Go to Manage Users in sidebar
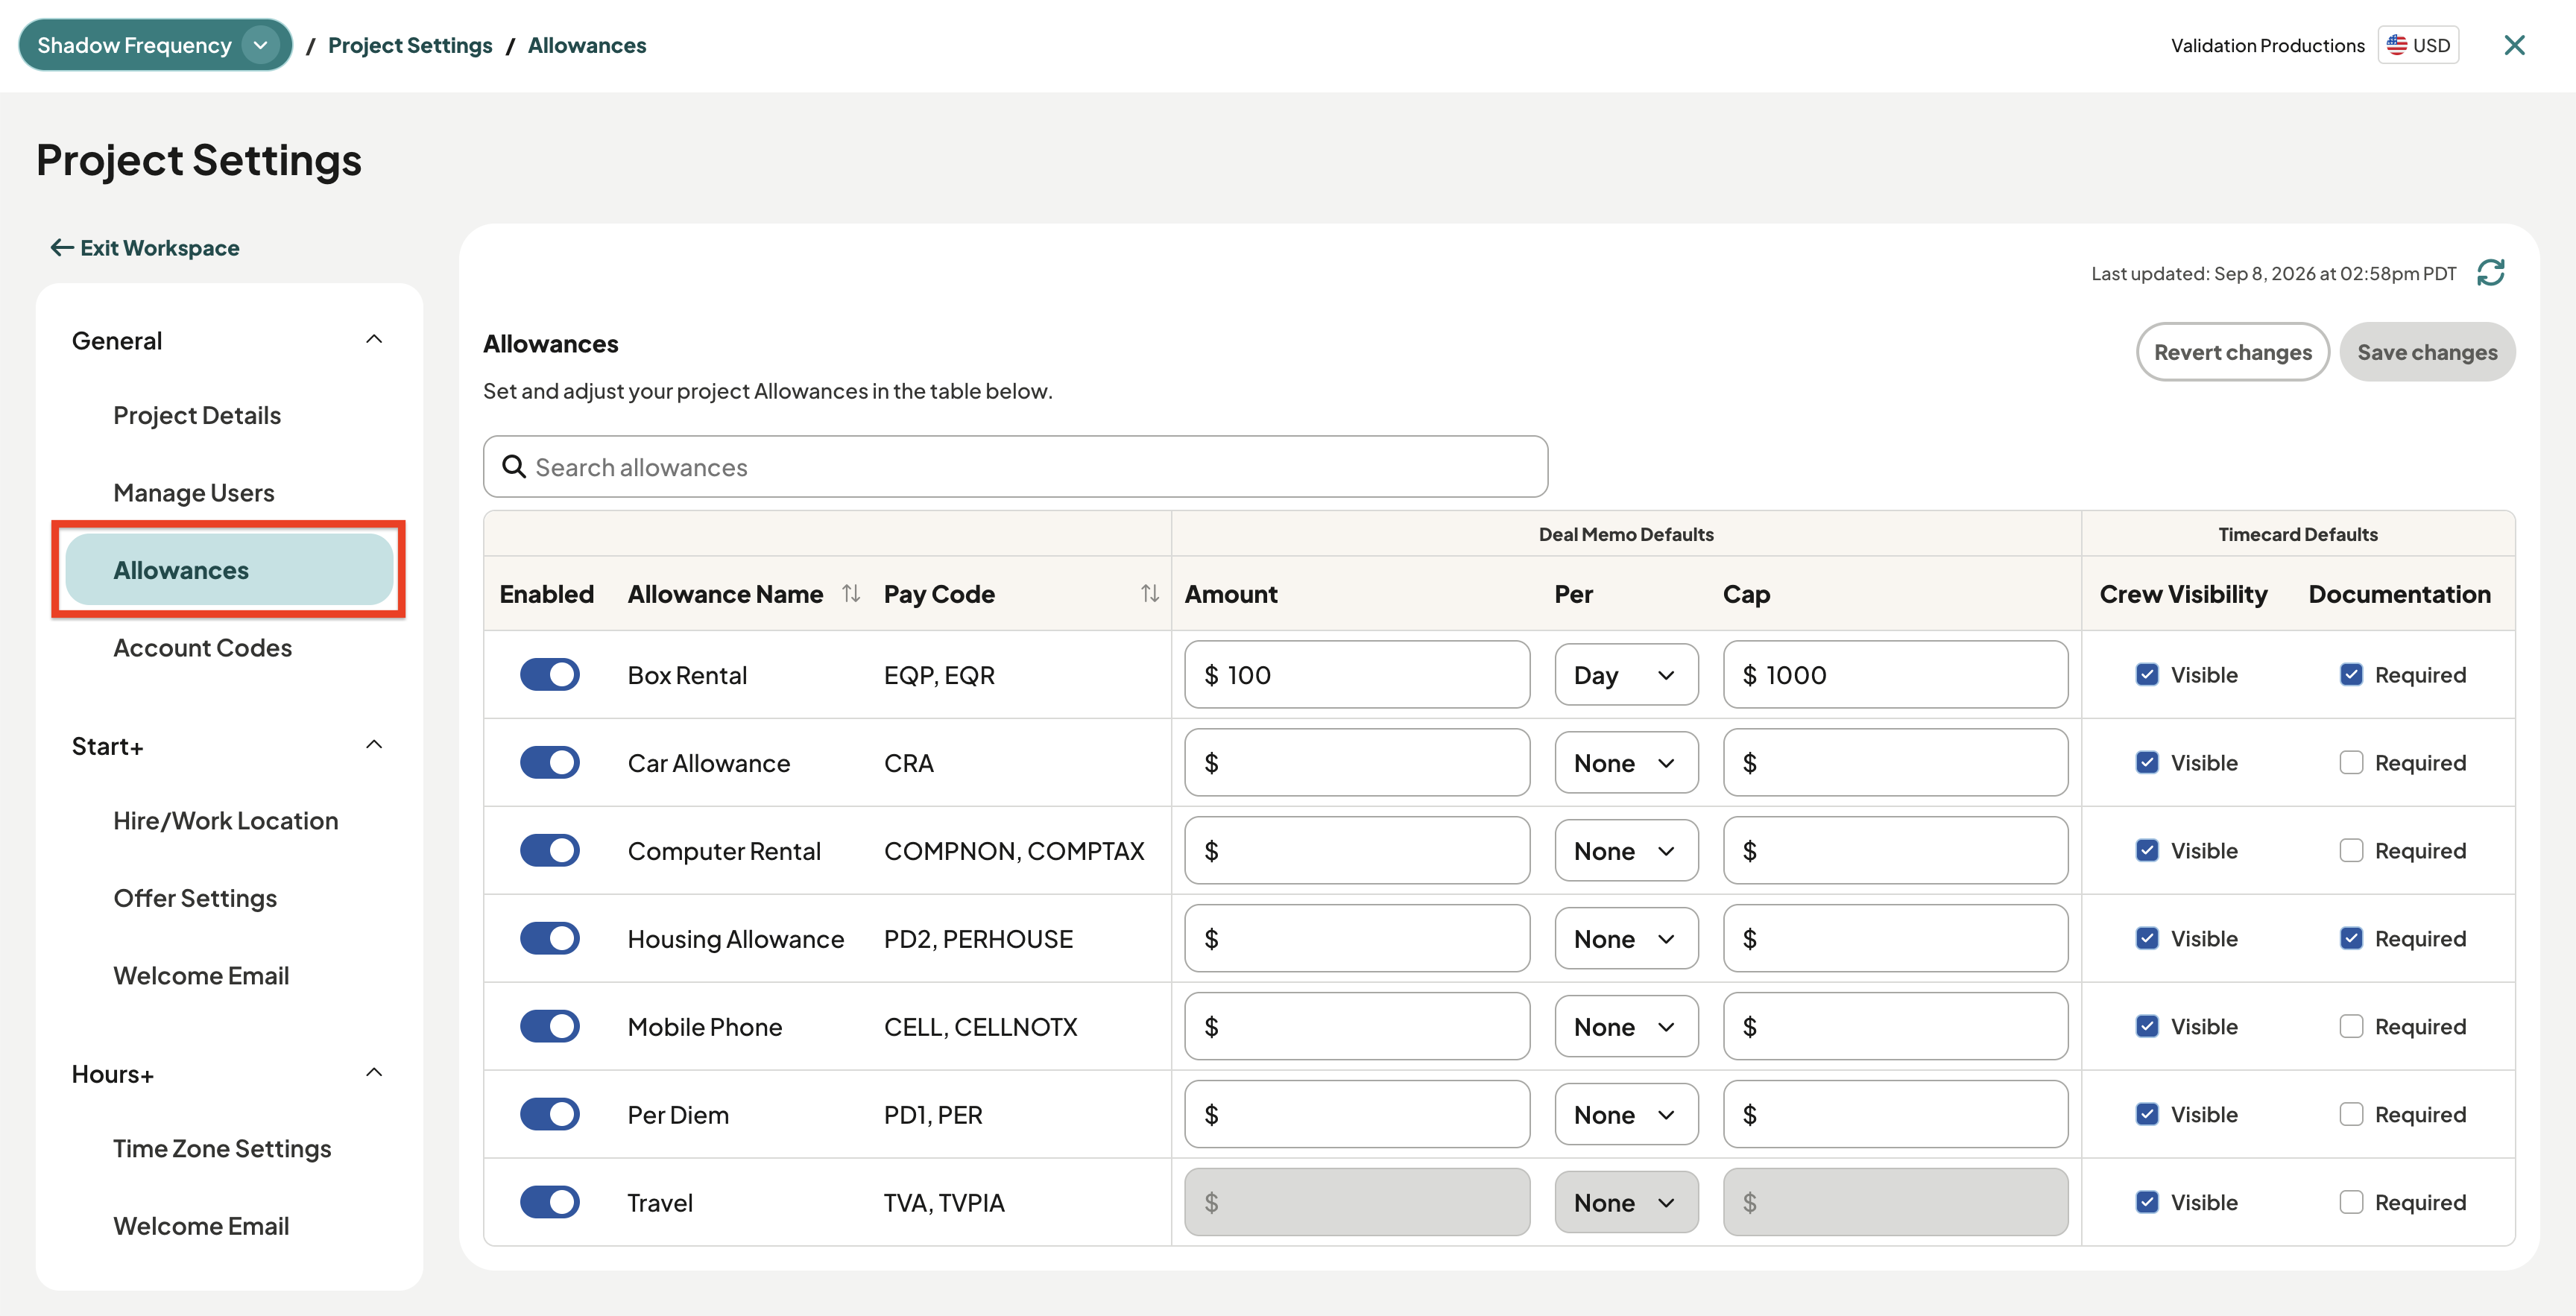The width and height of the screenshot is (2576, 1316). 194,492
